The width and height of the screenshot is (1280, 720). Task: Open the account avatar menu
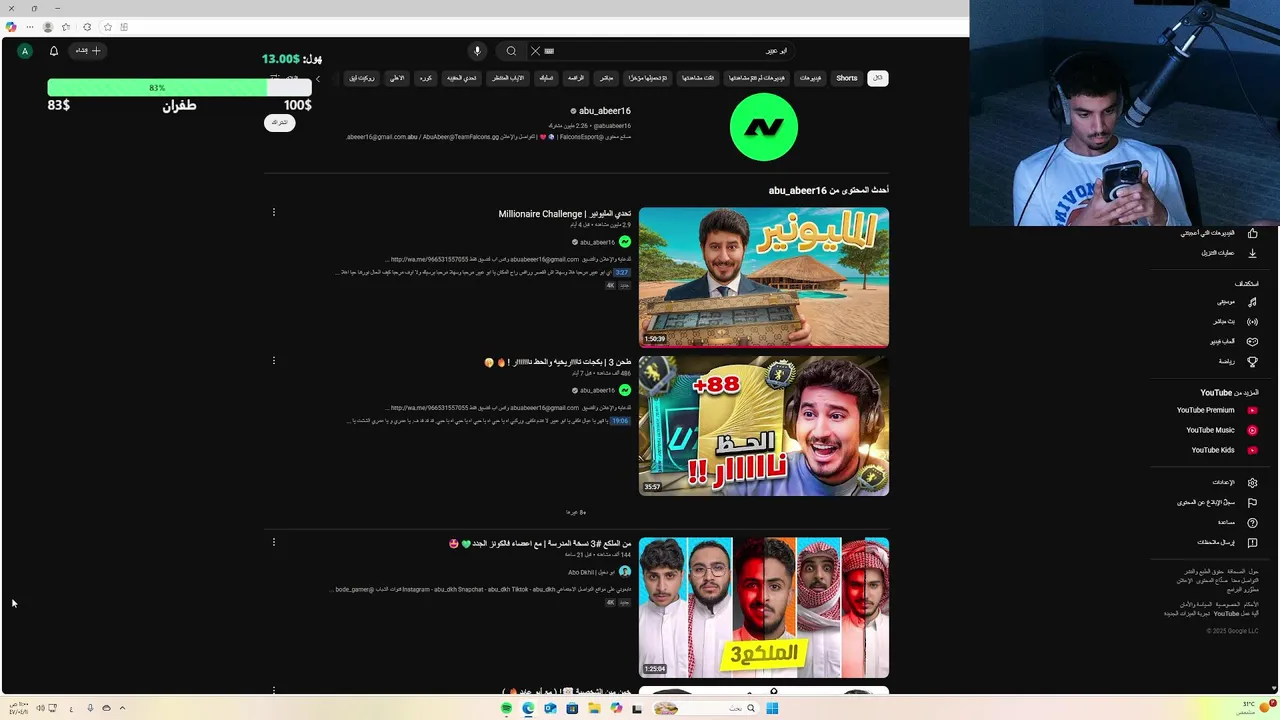[25, 51]
